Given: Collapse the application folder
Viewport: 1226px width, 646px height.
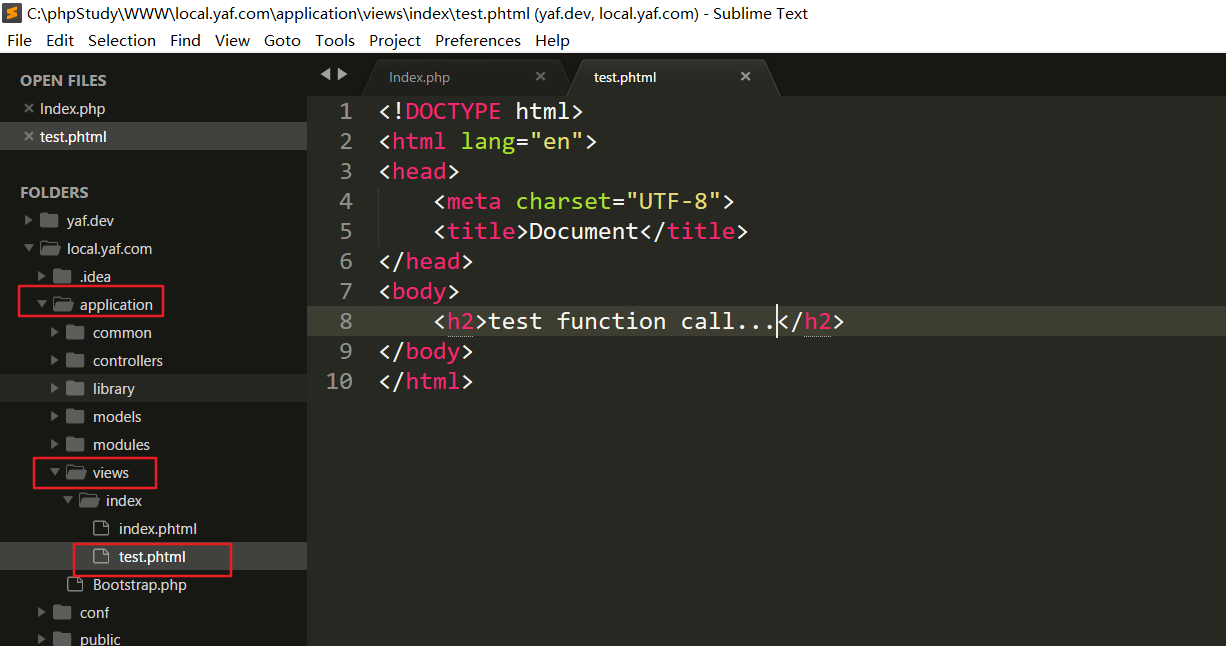Looking at the screenshot, I should [x=42, y=304].
